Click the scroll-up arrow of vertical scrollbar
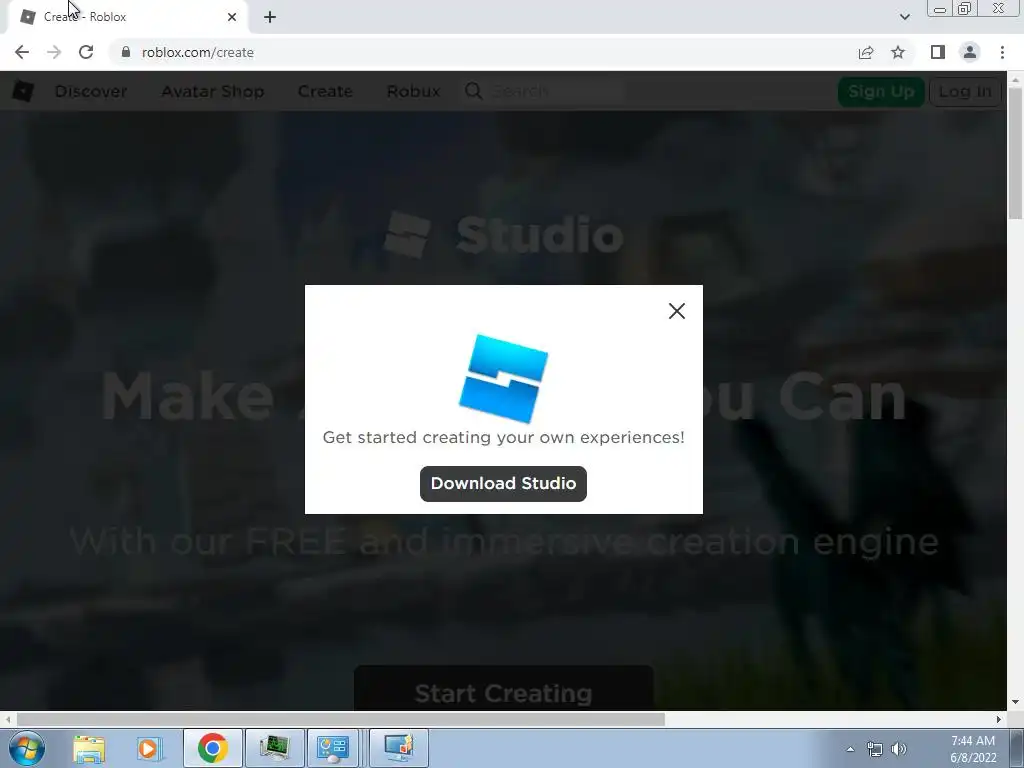 tap(1015, 79)
